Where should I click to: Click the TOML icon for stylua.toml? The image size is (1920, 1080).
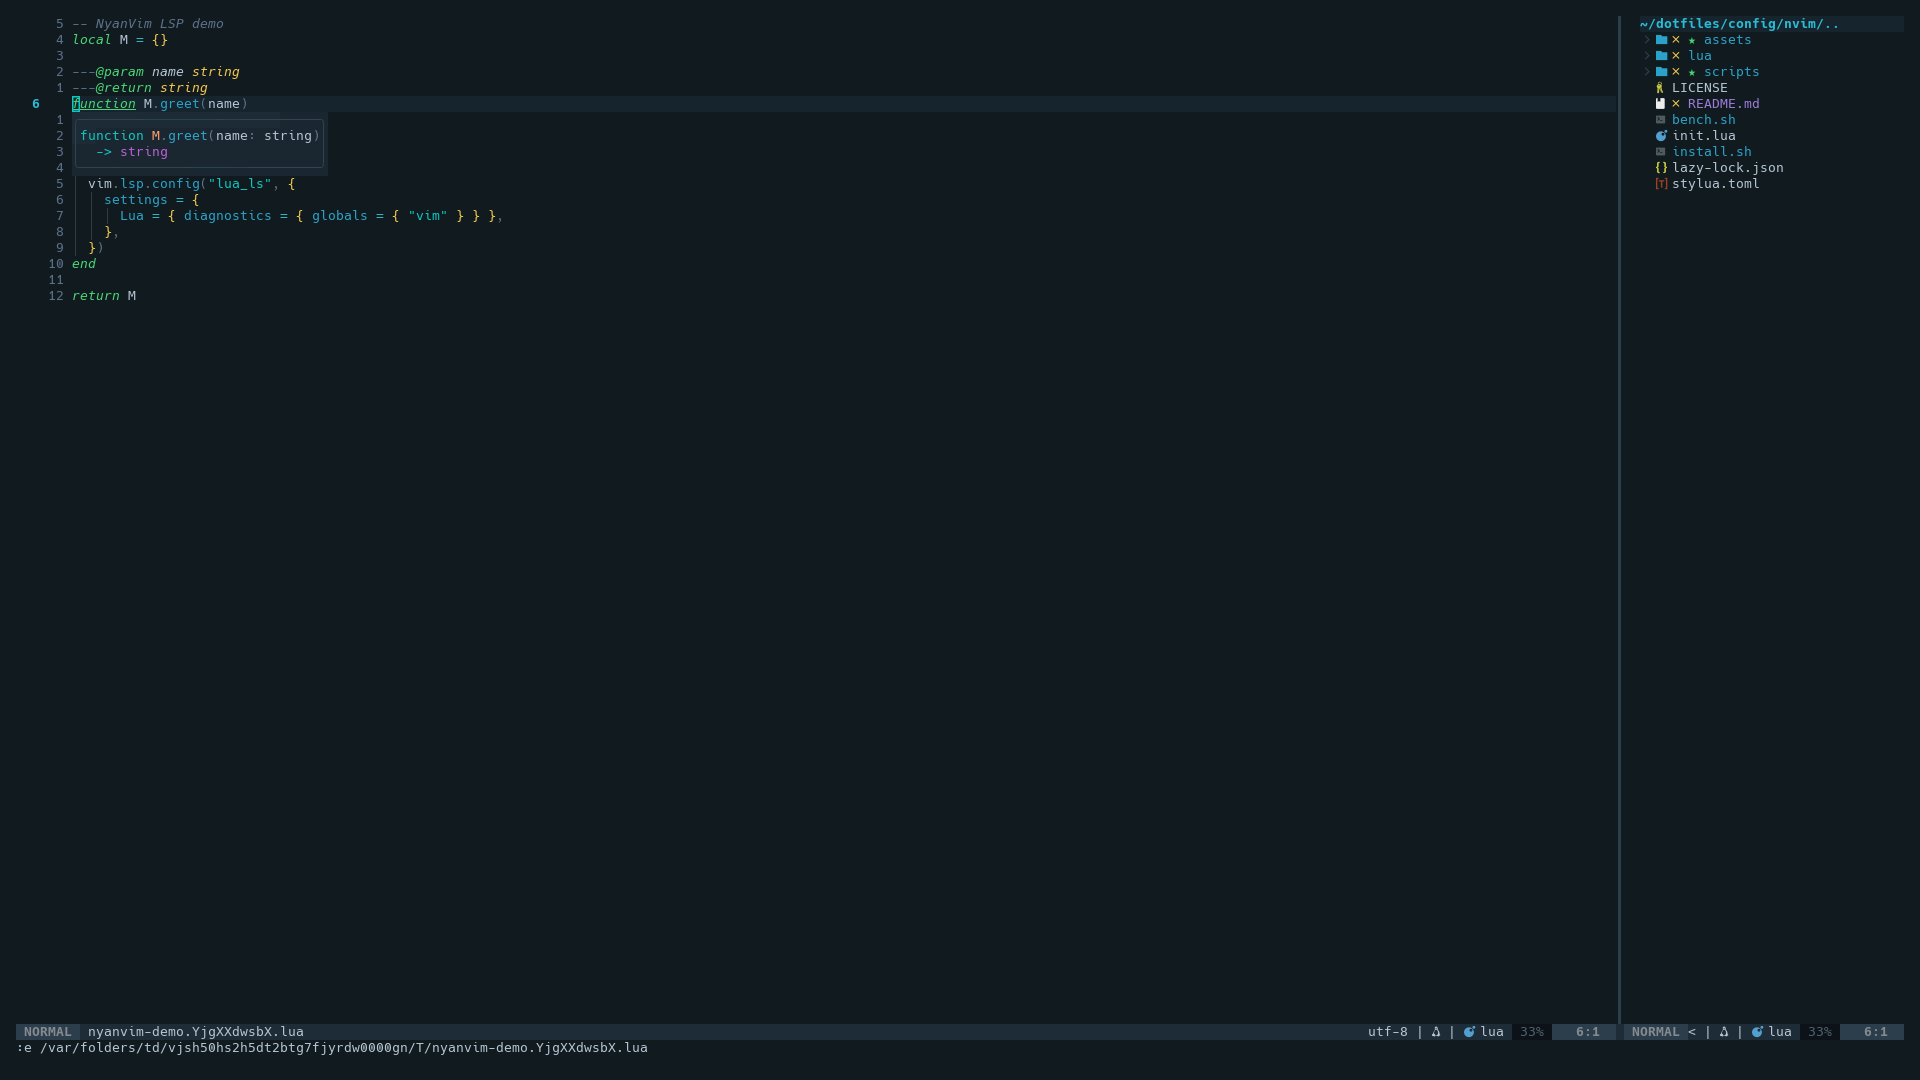[1661, 184]
